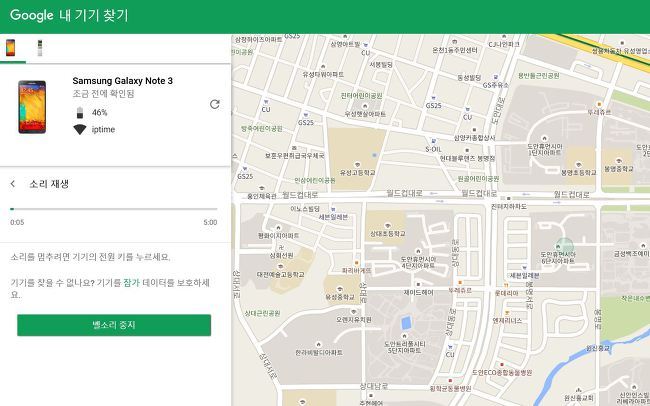650x406 pixels.
Task: Select the 봉명중학교 map marker
Action: tap(619, 161)
